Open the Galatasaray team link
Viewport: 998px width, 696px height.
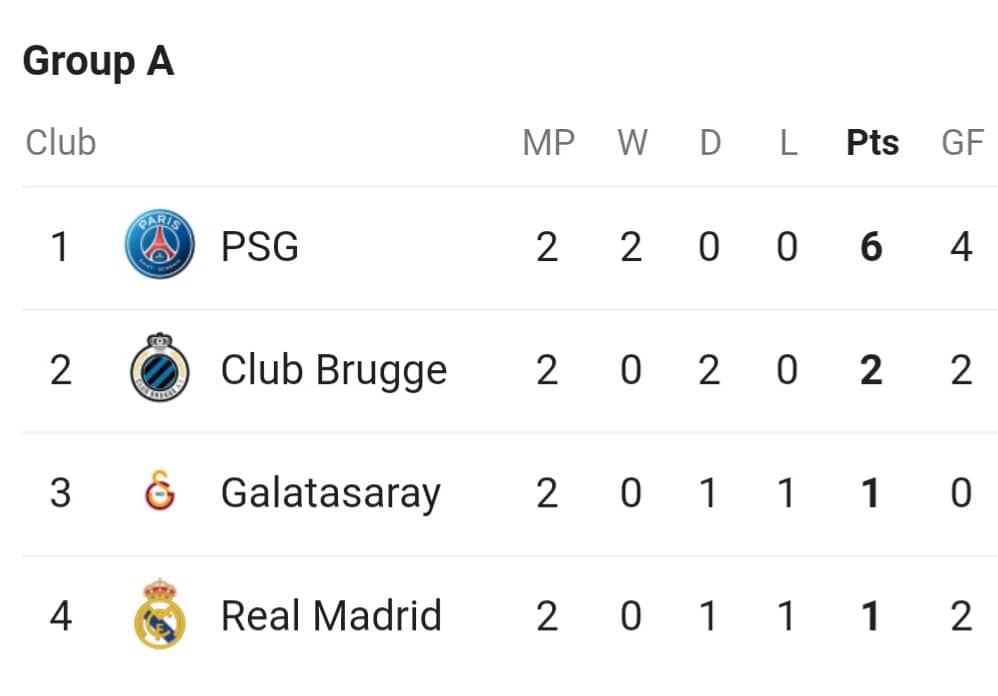pos(330,494)
